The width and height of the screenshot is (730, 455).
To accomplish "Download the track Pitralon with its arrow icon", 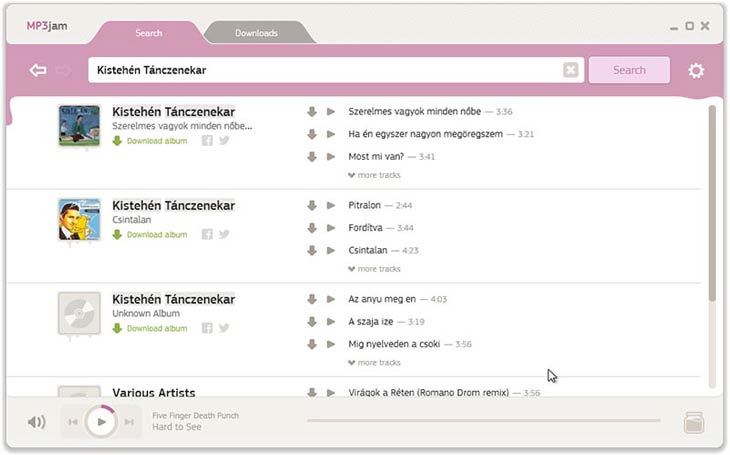I will coord(312,205).
